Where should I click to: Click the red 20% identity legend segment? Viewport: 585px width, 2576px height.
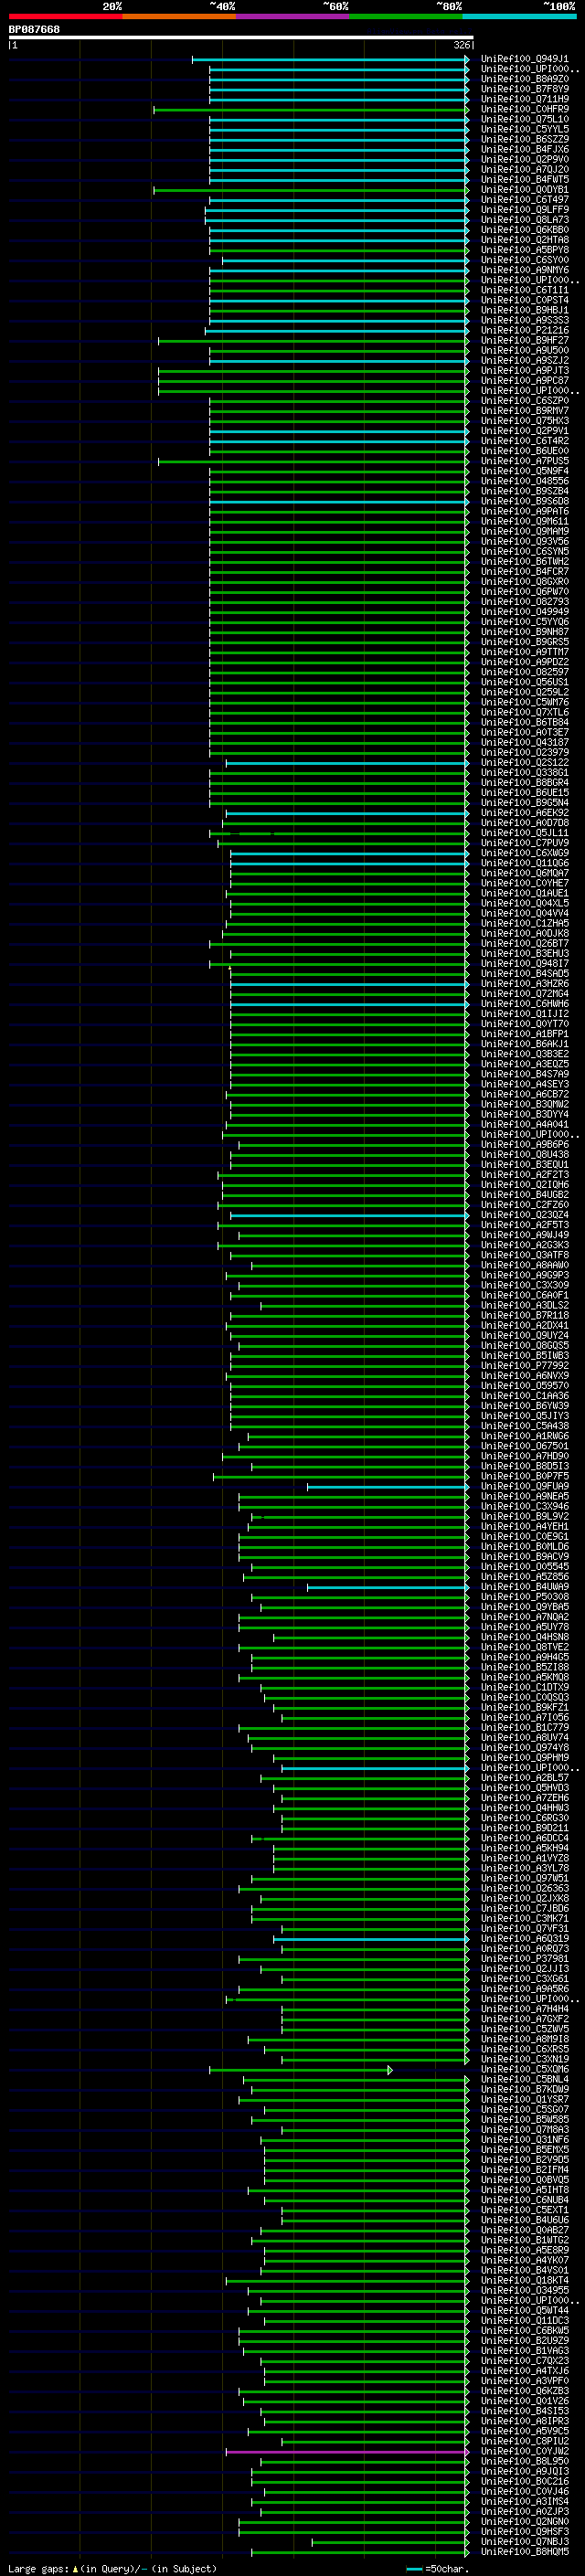66,16
